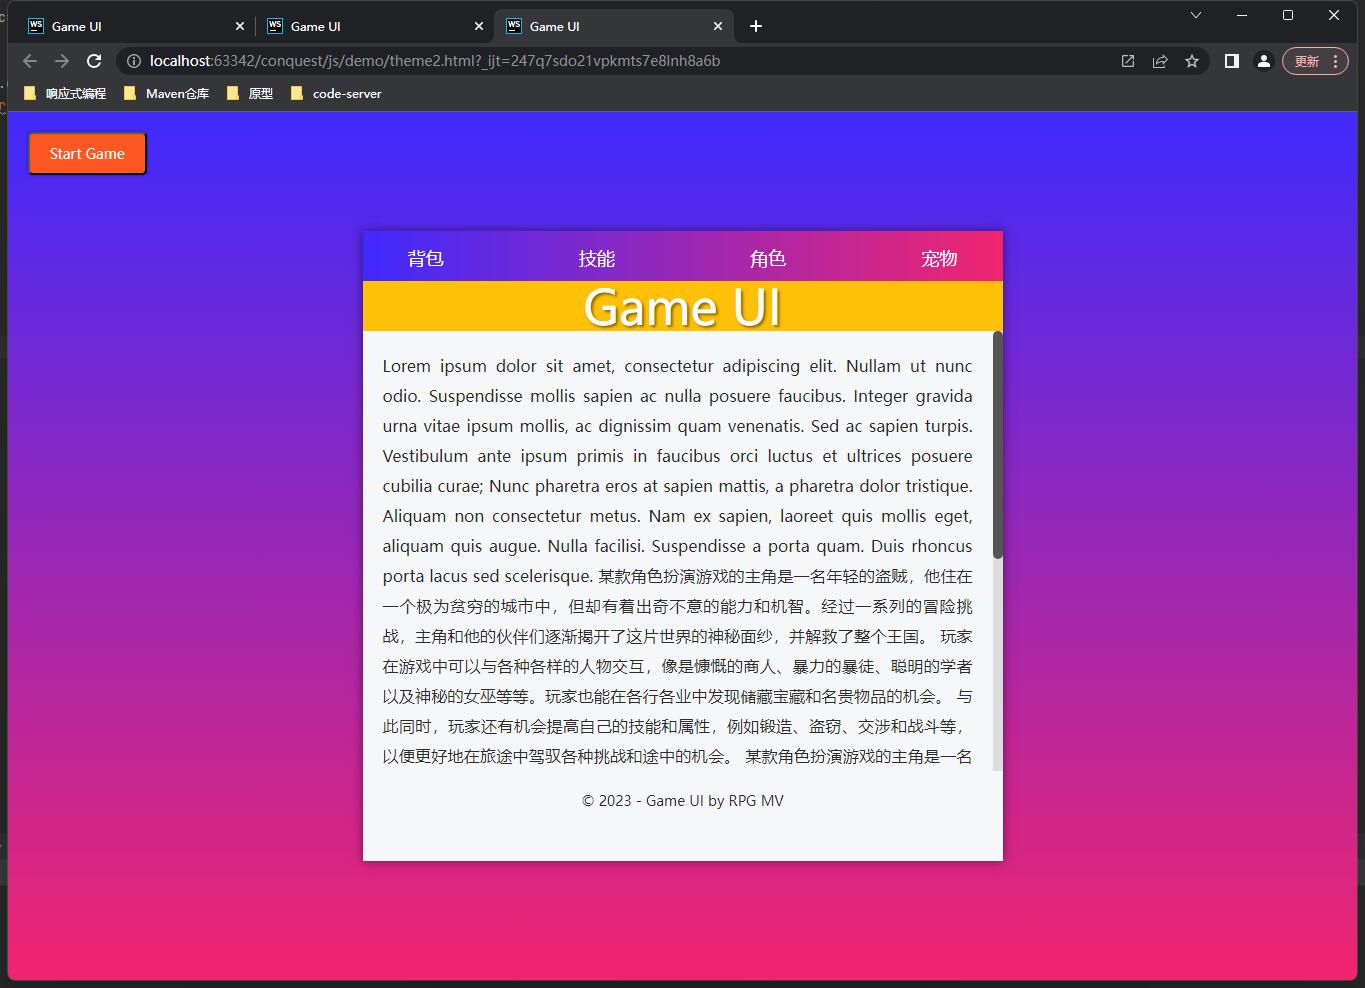Toggle the browser side panel icon
1365x988 pixels.
pyautogui.click(x=1232, y=61)
